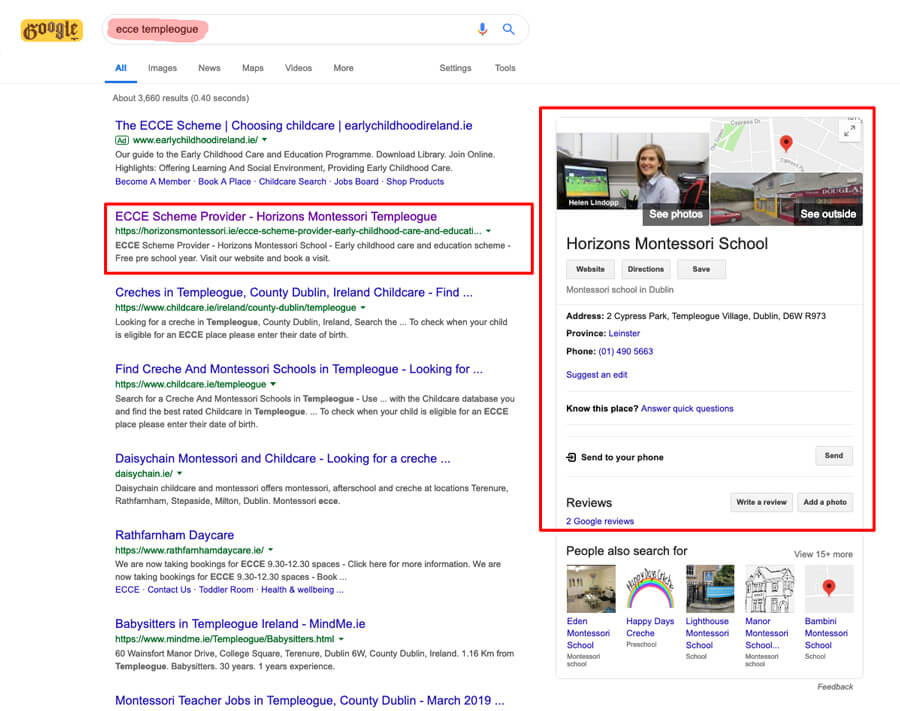Open 'Daisychain Montessori and Childcare' result

(x=283, y=459)
